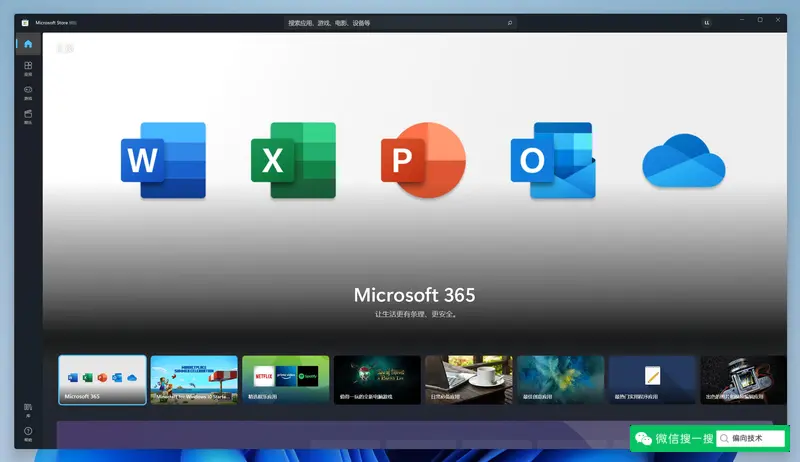Click the Excel icon in the banner

pyautogui.click(x=293, y=160)
